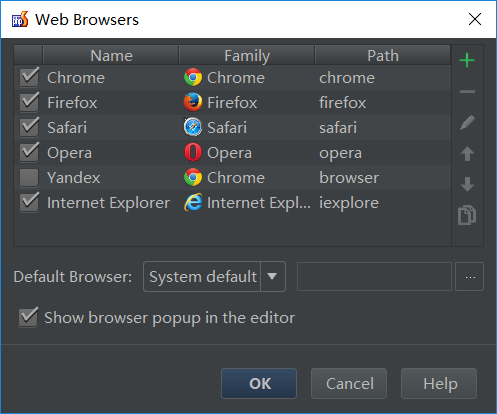The width and height of the screenshot is (497, 414).
Task: Select the Yandex name cell
Action: tap(111, 177)
